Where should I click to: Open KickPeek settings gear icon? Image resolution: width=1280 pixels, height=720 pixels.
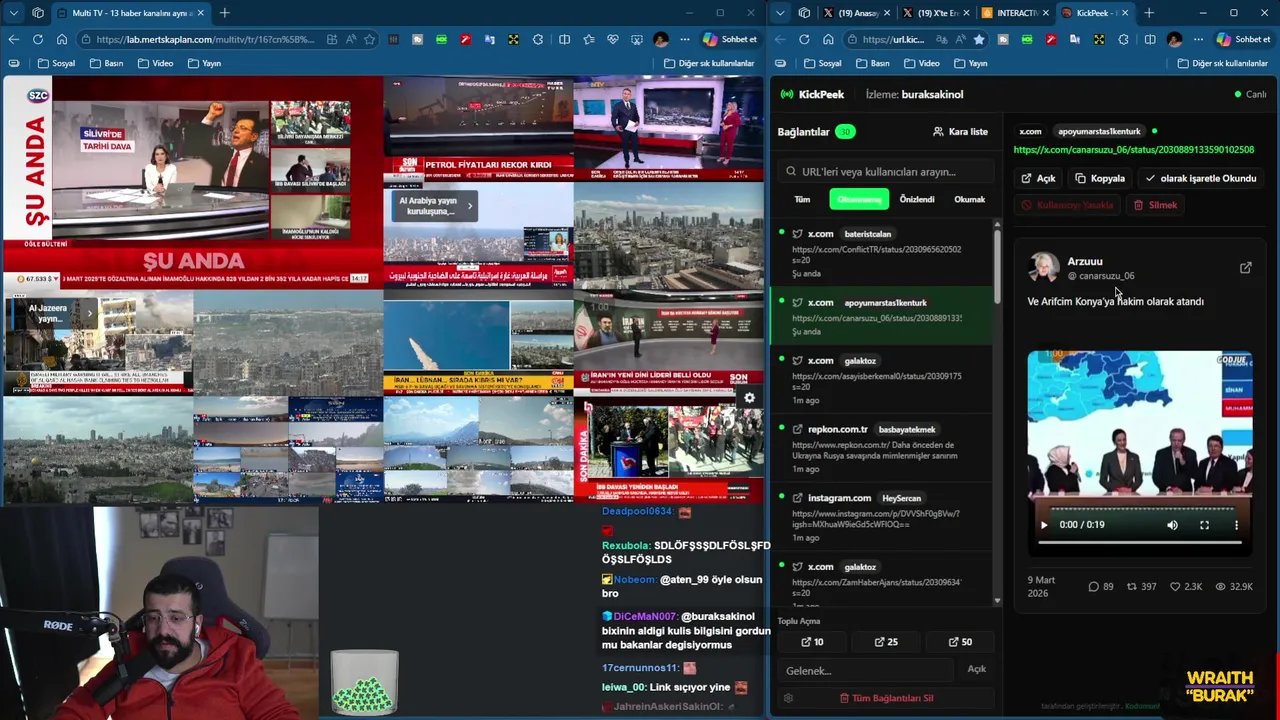tap(788, 699)
